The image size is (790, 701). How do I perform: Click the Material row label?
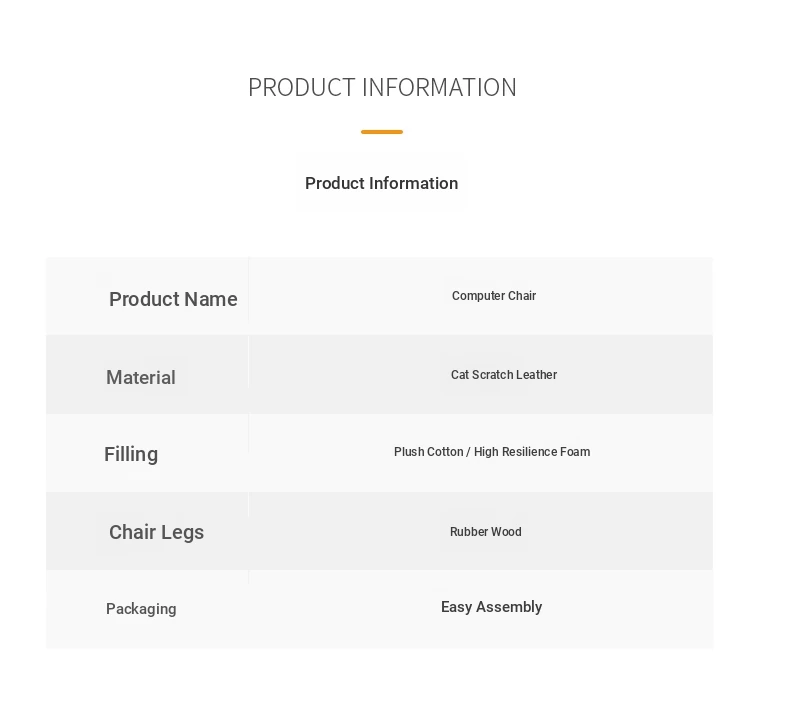[x=141, y=377]
